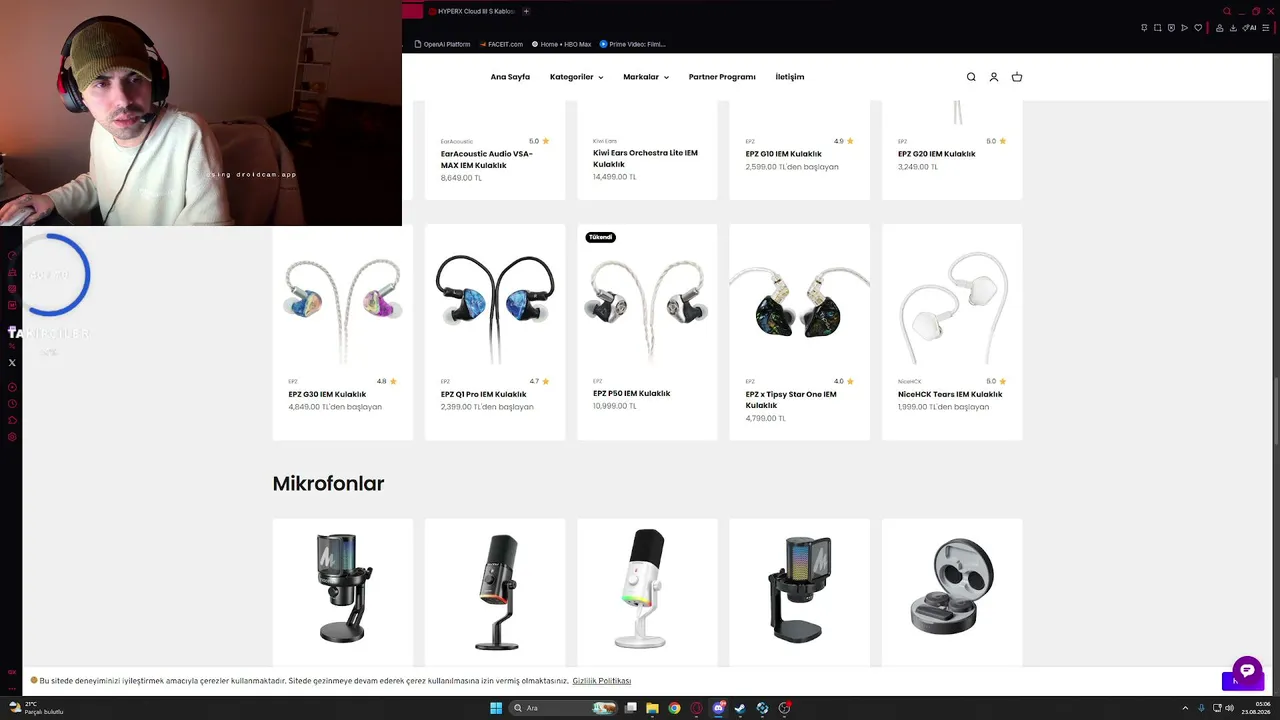The height and width of the screenshot is (720, 1280).
Task: Open File Explorer from the taskbar
Action: (652, 708)
